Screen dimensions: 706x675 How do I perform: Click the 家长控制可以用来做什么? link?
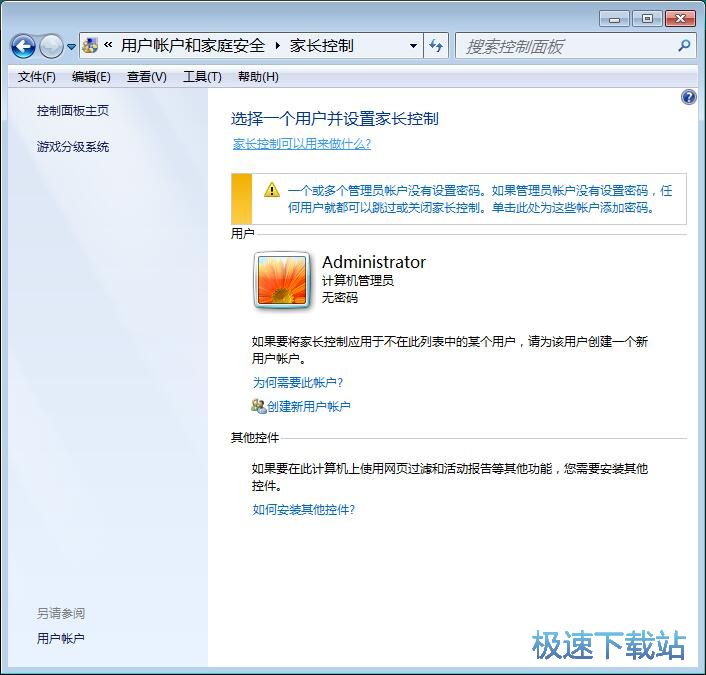coord(302,144)
